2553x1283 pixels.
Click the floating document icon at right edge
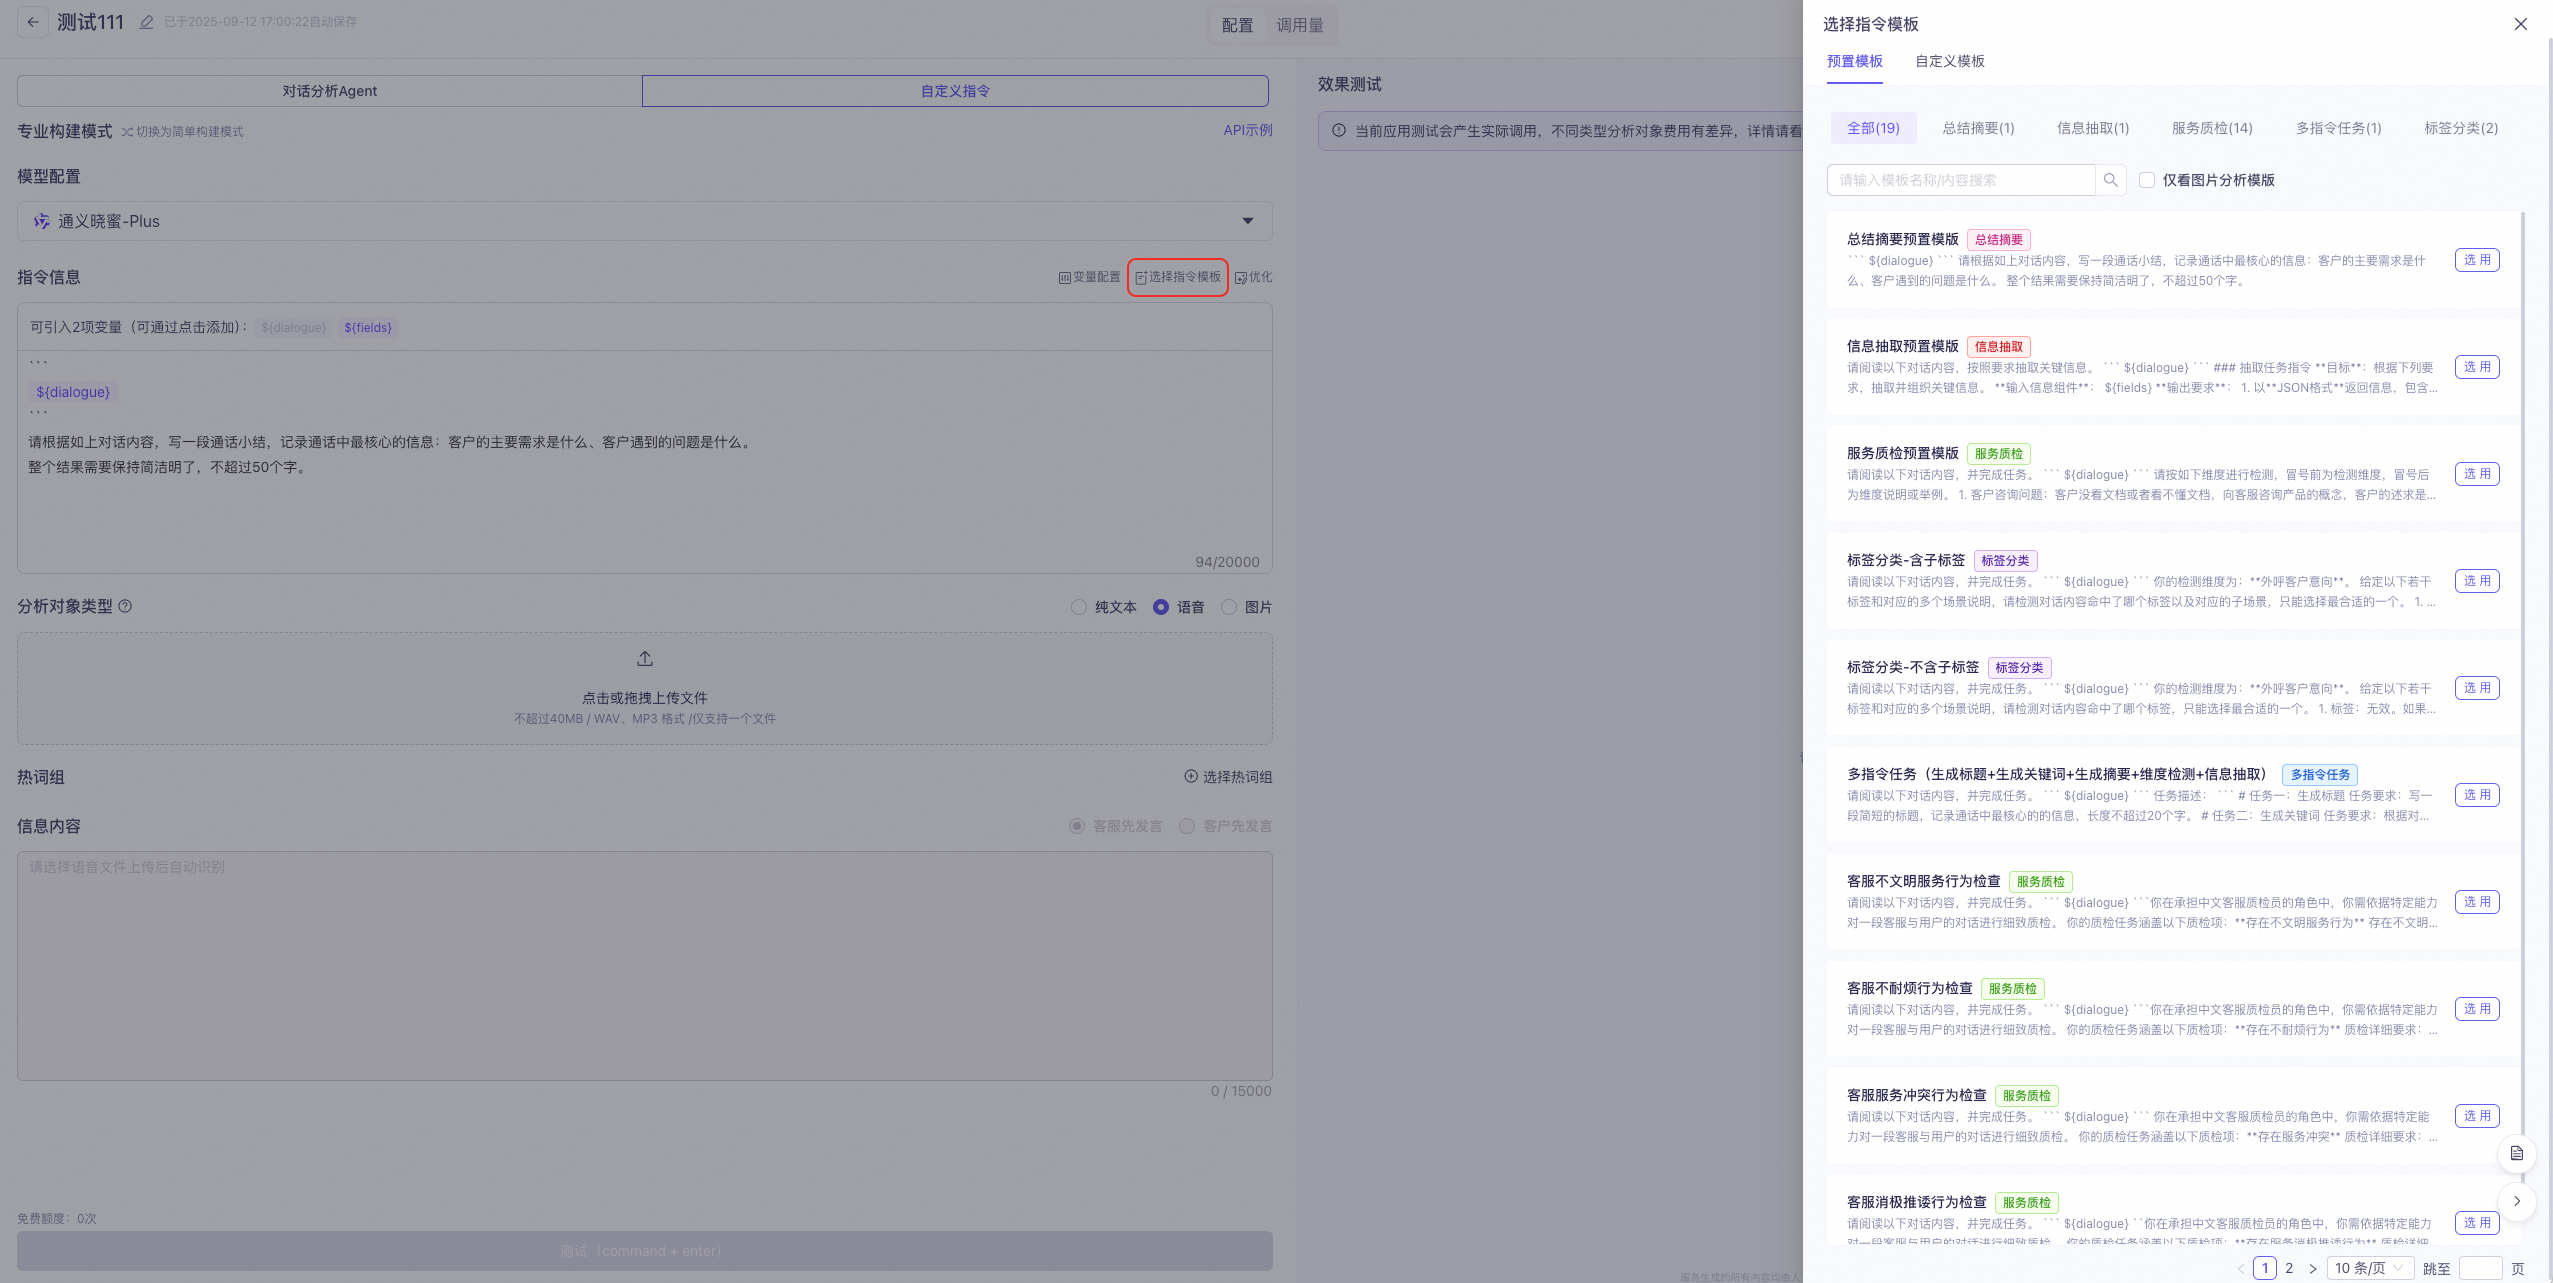[2516, 1153]
